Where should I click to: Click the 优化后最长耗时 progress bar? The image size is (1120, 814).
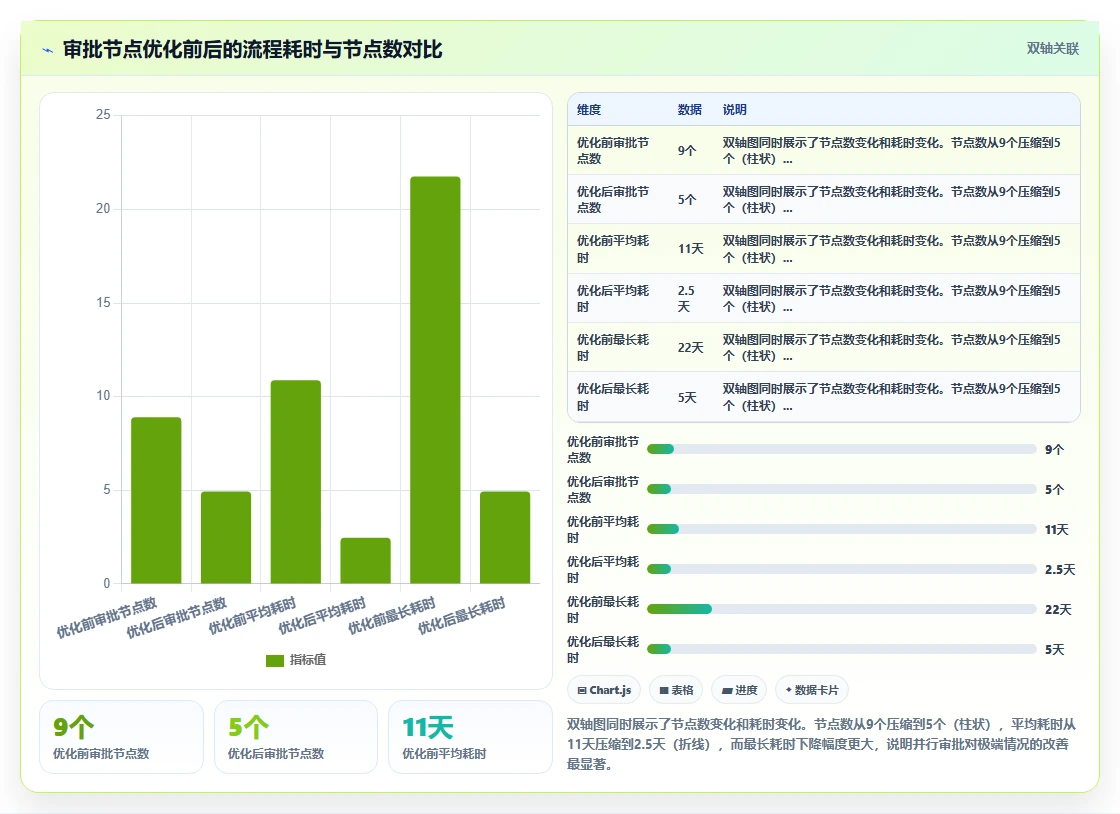[x=841, y=649]
